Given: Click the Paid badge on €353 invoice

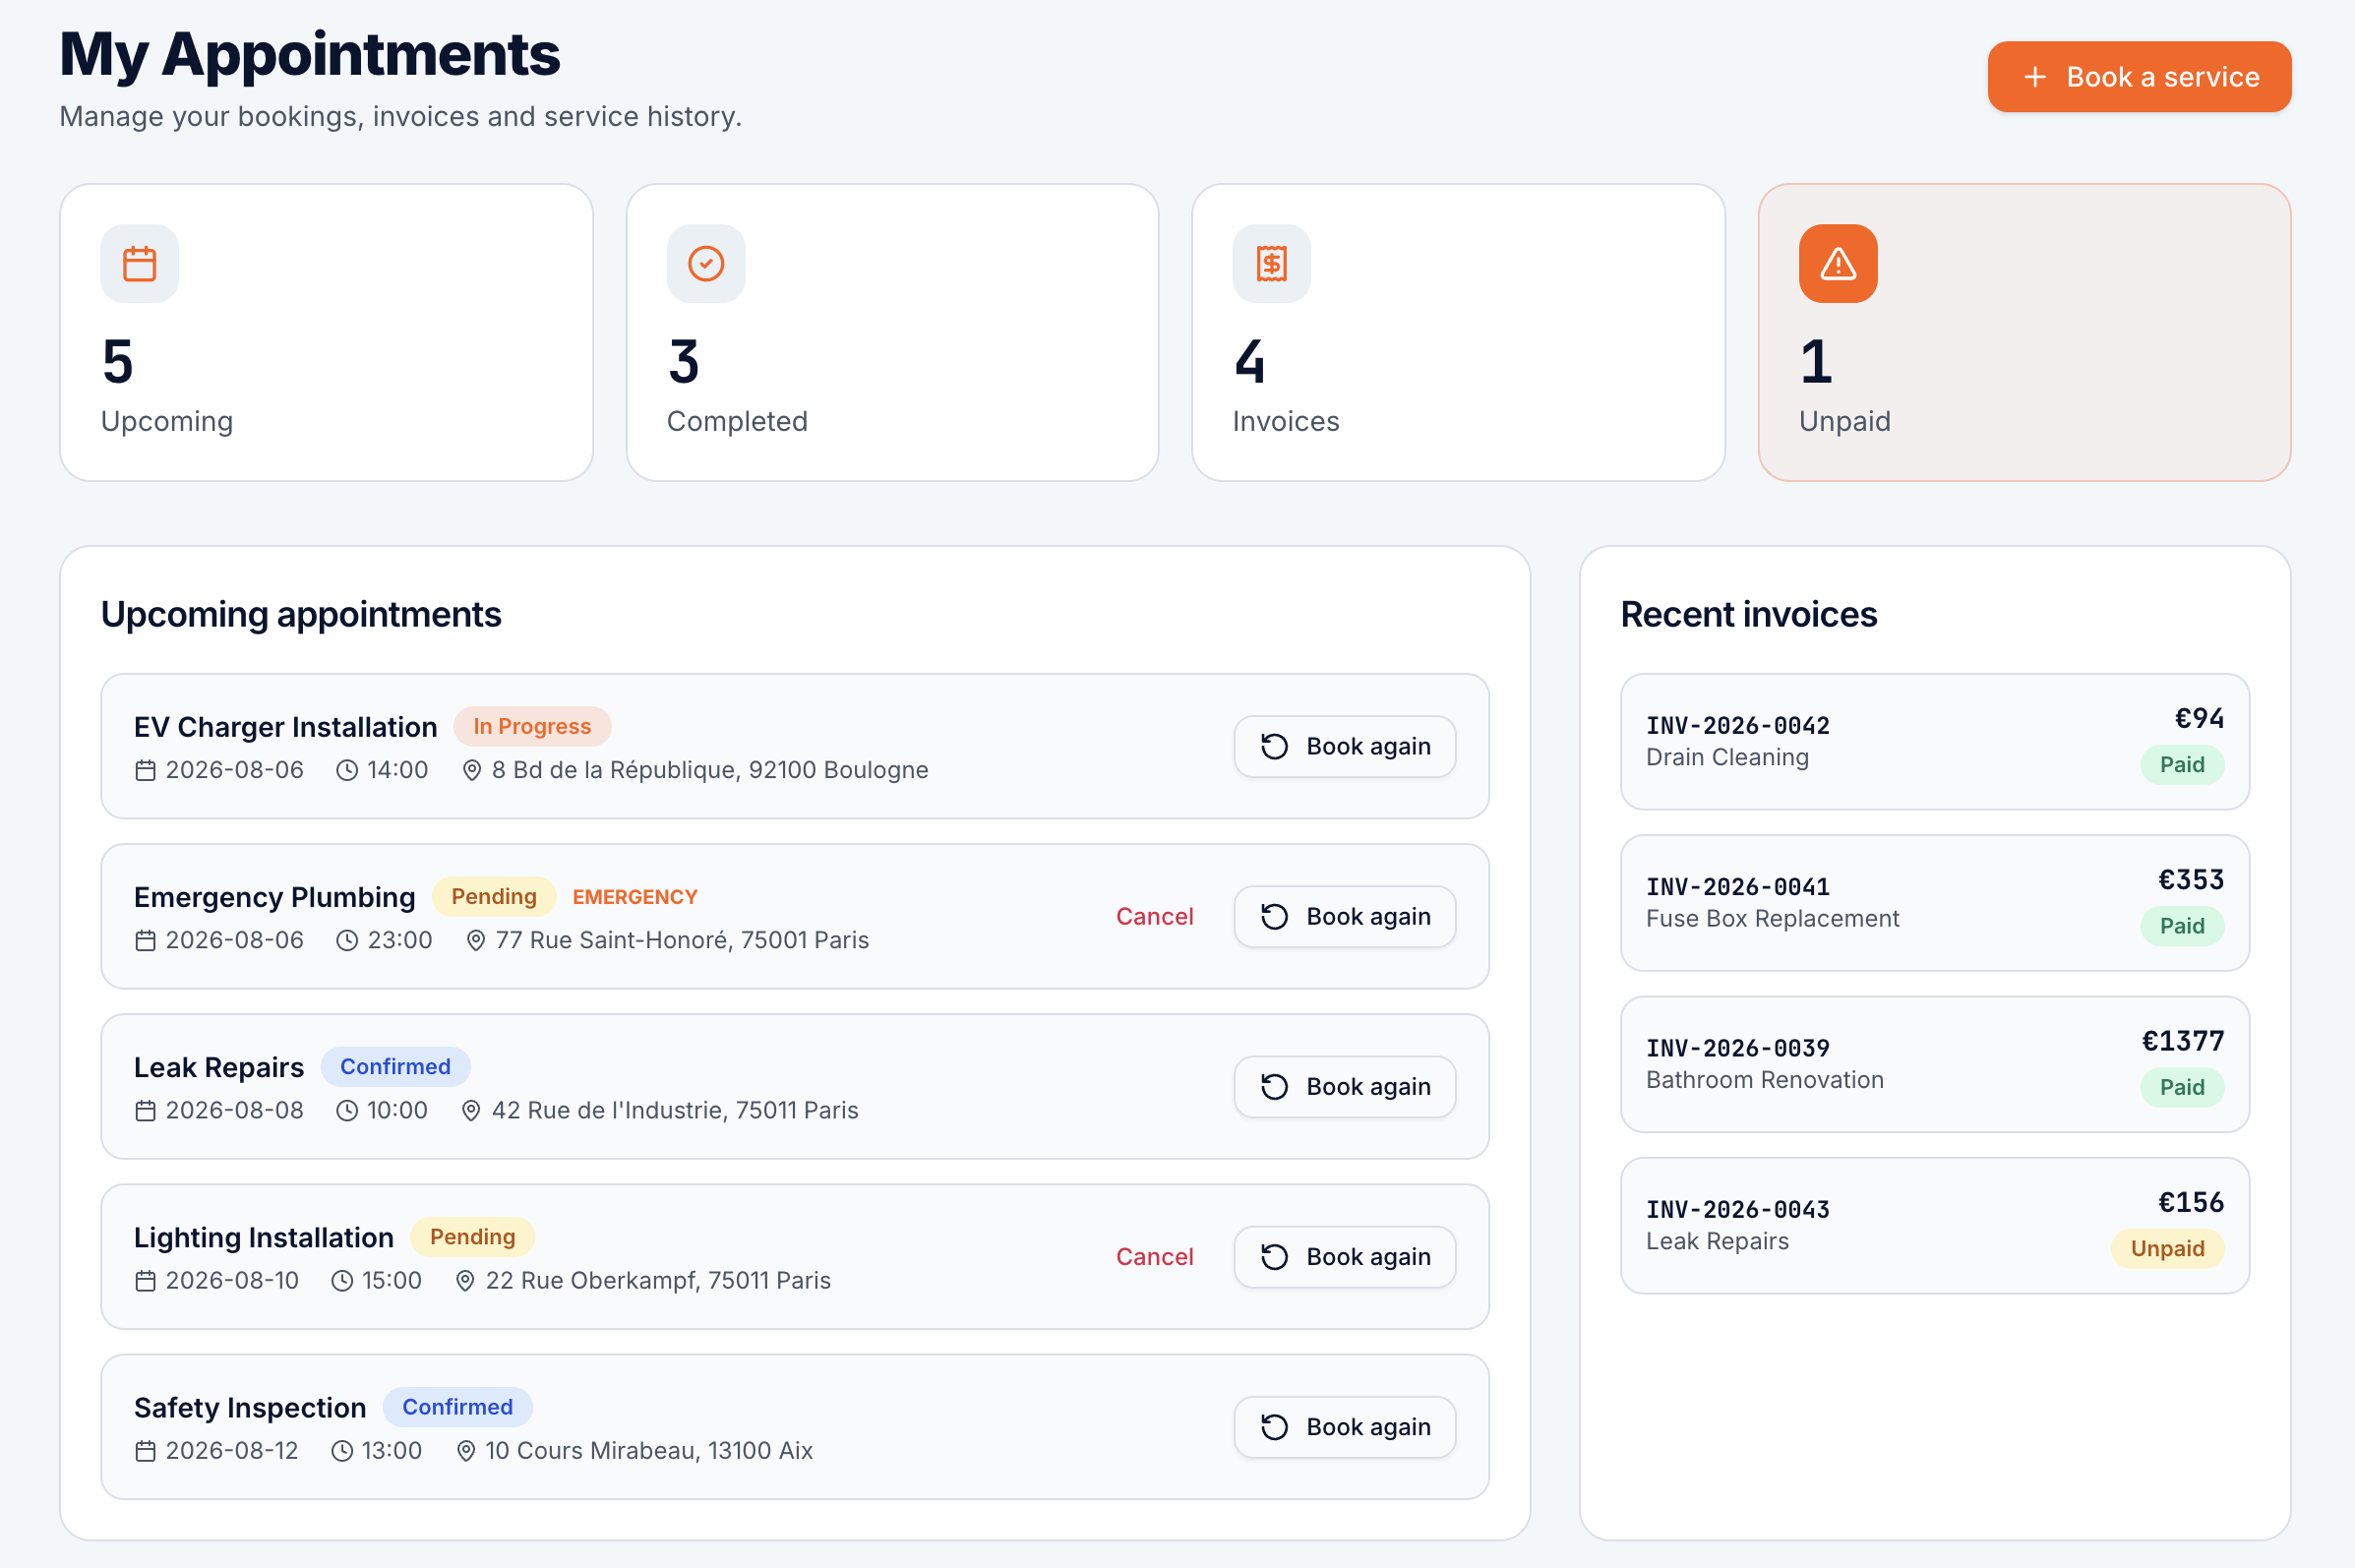Looking at the screenshot, I should [x=2182, y=926].
